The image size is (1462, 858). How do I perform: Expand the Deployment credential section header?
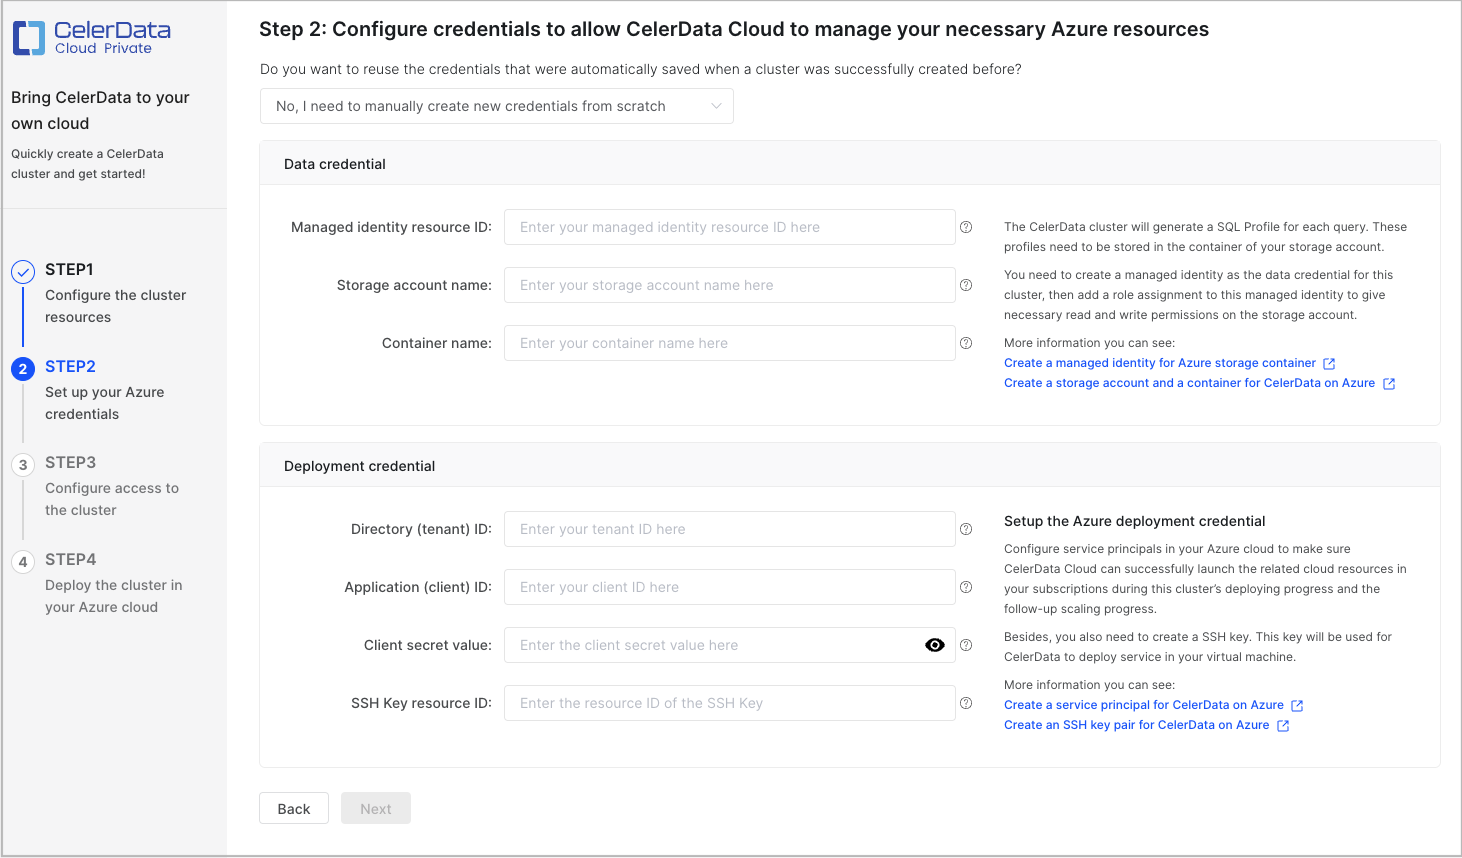[x=359, y=465]
